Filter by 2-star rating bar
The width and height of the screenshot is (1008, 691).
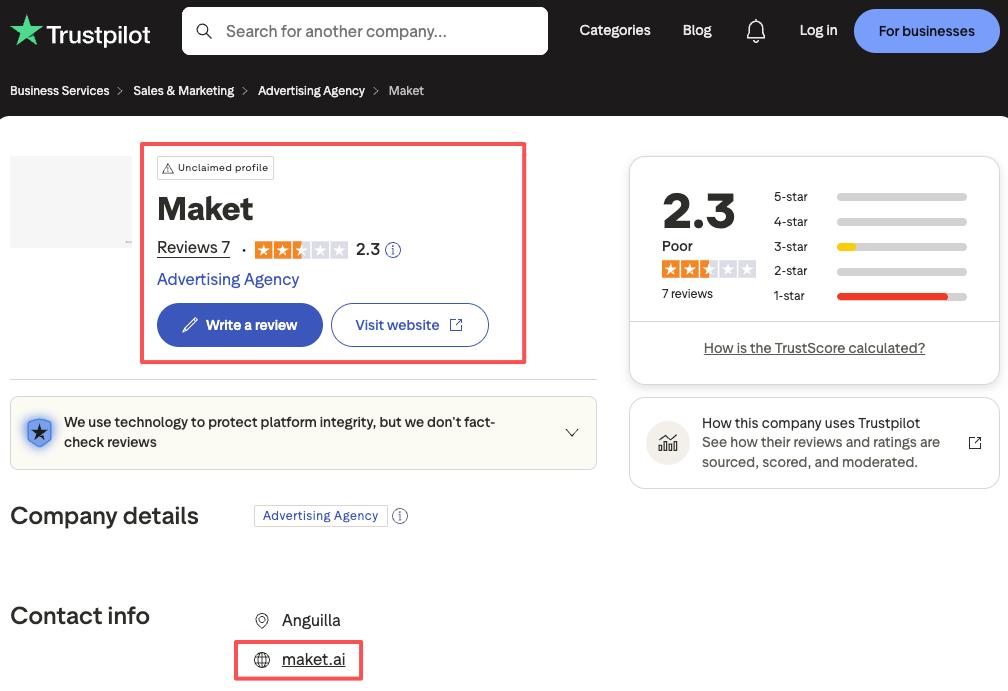tap(870, 271)
